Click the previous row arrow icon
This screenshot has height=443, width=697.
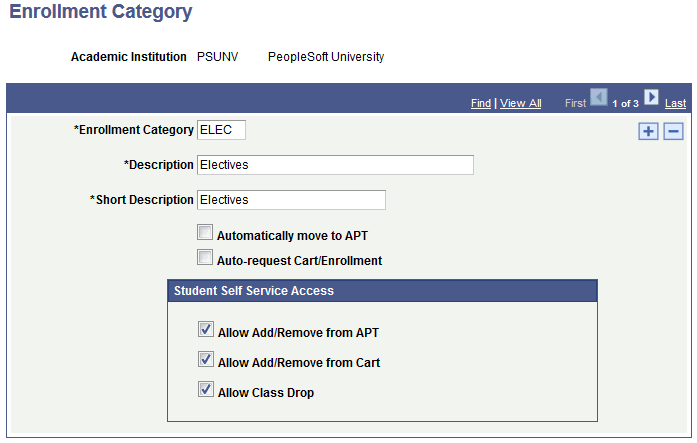point(599,98)
